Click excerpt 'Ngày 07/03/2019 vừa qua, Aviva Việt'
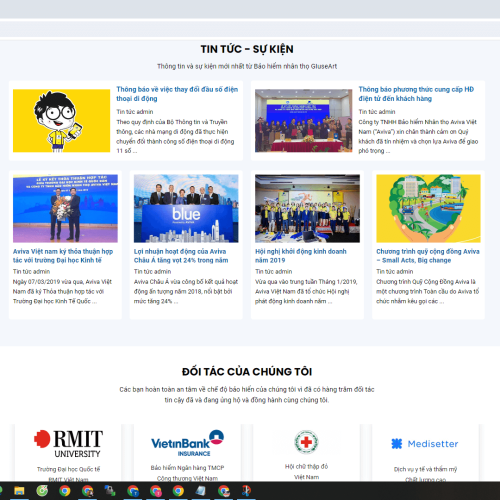The image size is (500, 500). pyautogui.click(x=62, y=291)
